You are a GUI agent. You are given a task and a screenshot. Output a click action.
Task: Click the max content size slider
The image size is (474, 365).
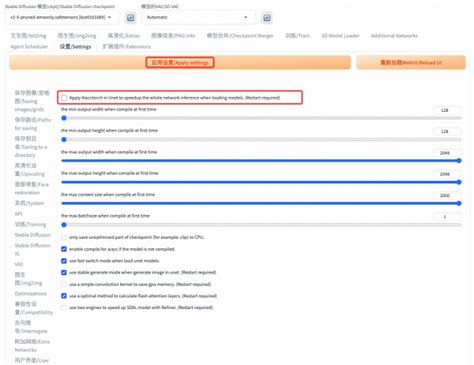coord(261,203)
